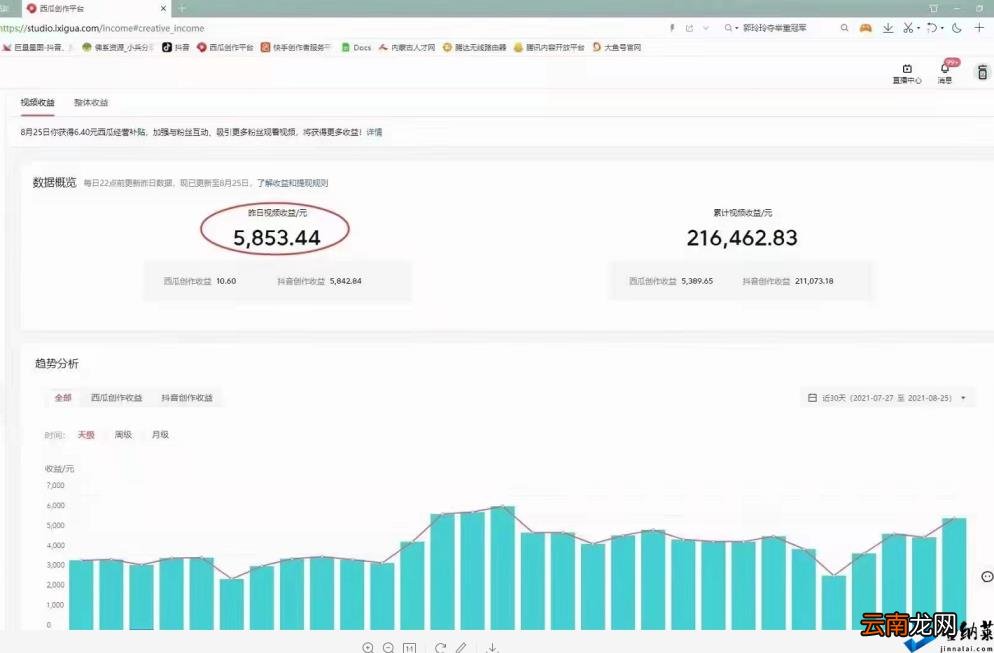Image resolution: width=994 pixels, height=653 pixels.
Task: Filter trend chart by 西瓜创作收益 tab
Action: point(116,398)
